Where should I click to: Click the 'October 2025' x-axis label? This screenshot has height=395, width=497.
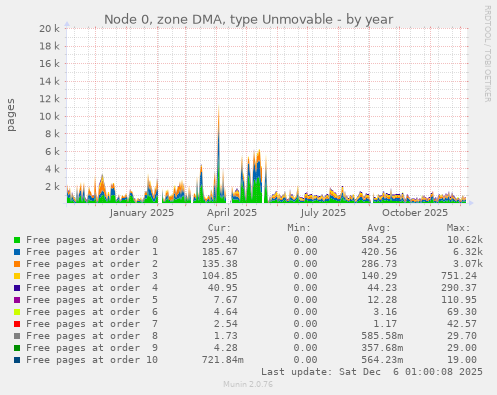point(415,213)
